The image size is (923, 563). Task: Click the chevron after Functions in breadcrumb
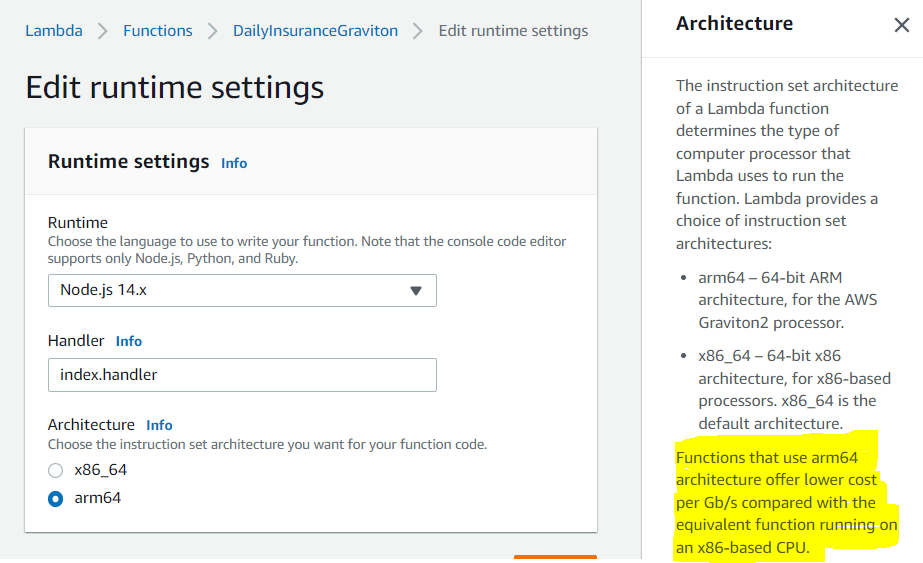pos(213,31)
